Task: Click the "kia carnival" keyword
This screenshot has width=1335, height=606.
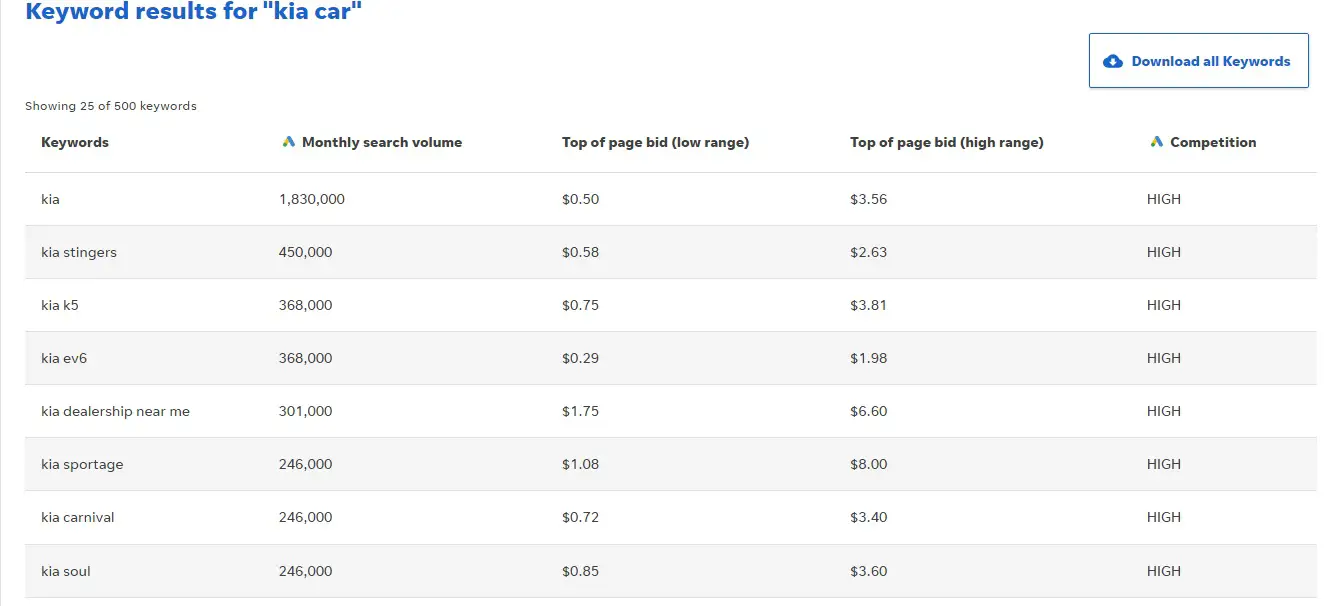Action: coord(78,517)
